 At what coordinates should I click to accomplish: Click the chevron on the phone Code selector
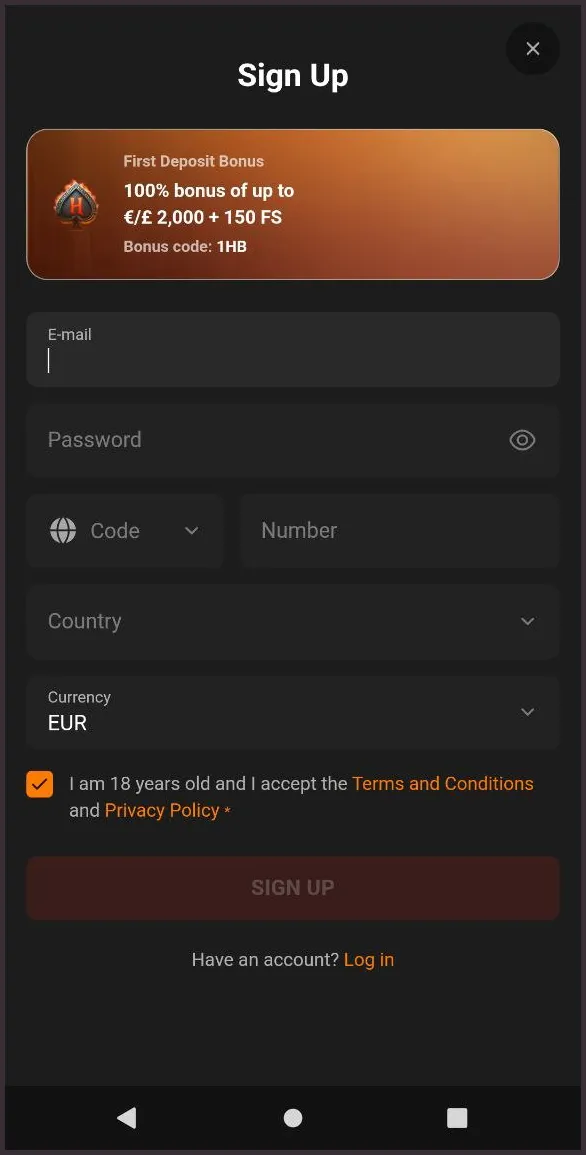point(191,531)
